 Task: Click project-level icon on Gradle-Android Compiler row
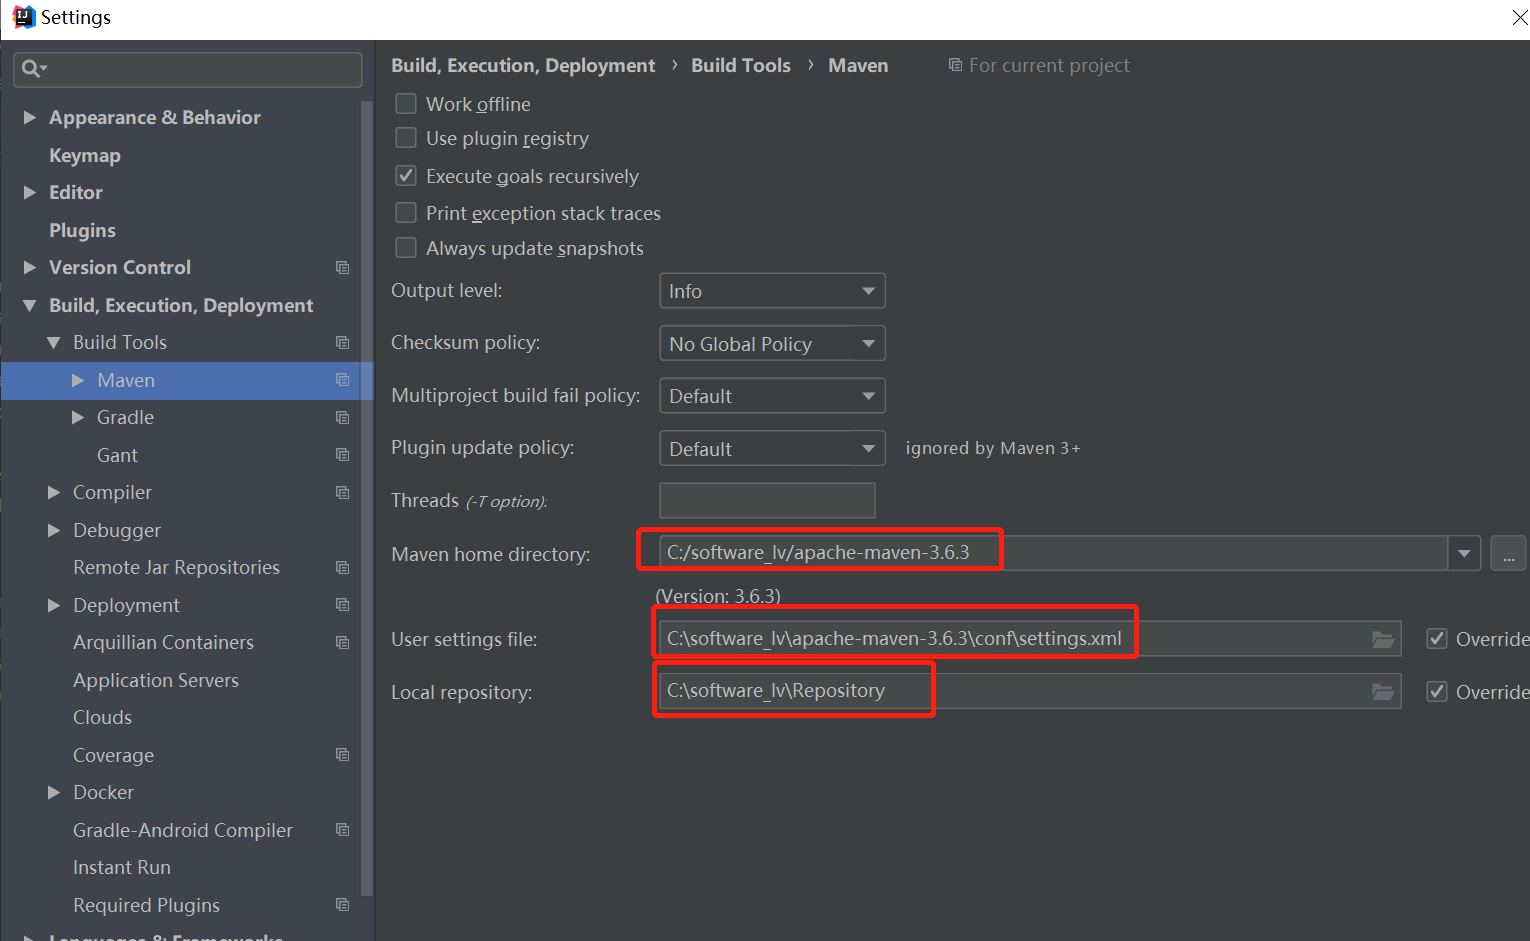pyautogui.click(x=343, y=830)
